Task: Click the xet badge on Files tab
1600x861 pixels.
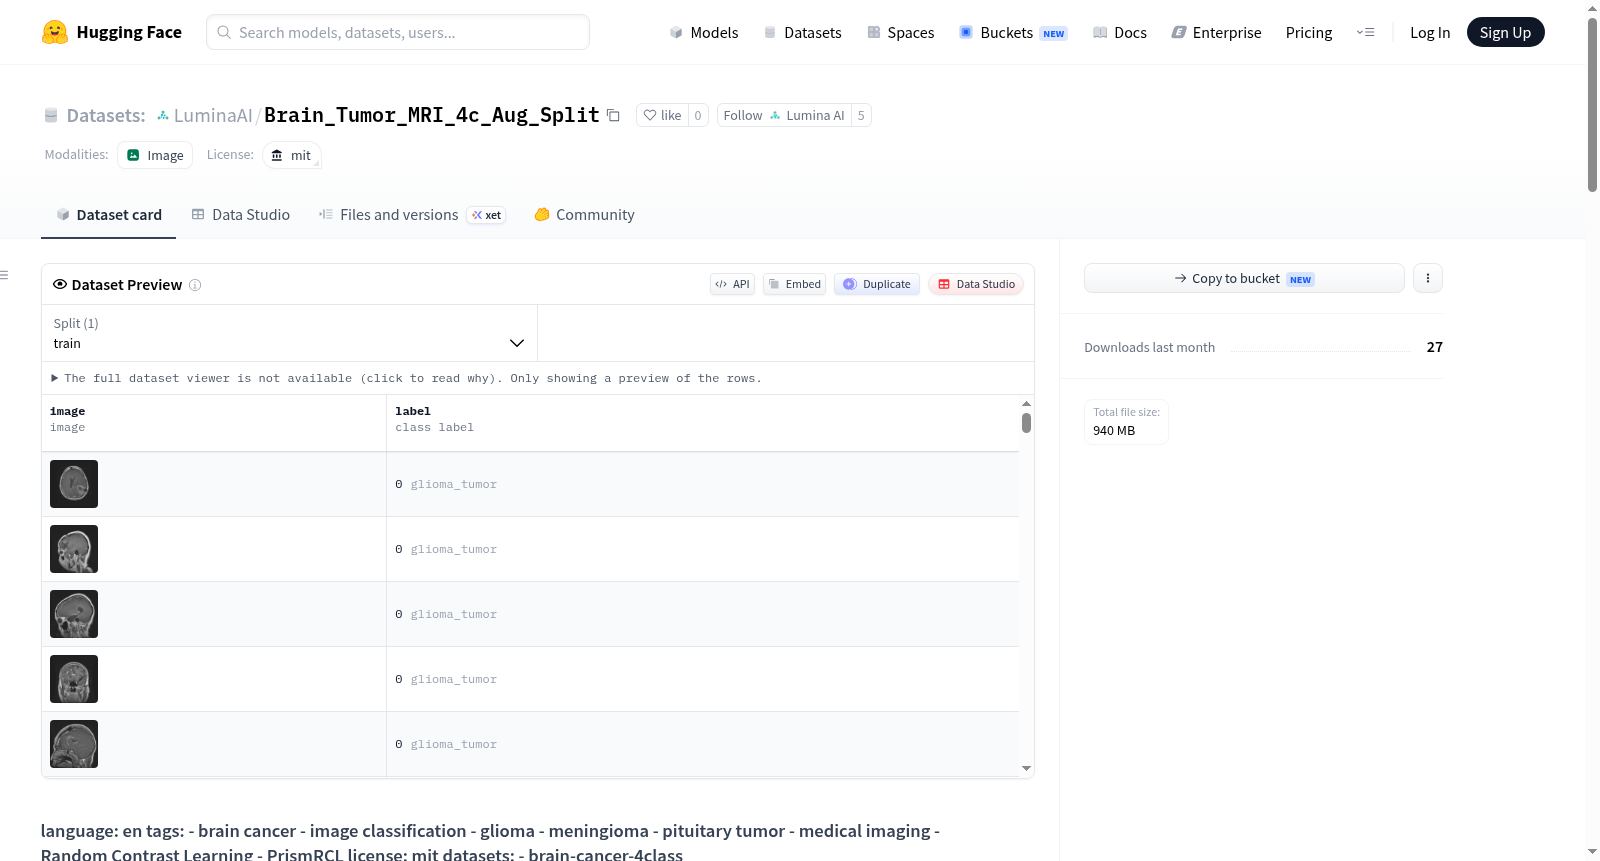Action: tap(486, 215)
